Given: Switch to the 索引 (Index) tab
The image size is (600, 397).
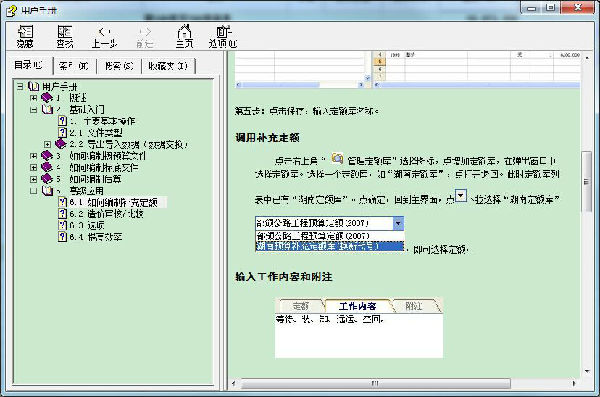Looking at the screenshot, I should (x=74, y=66).
